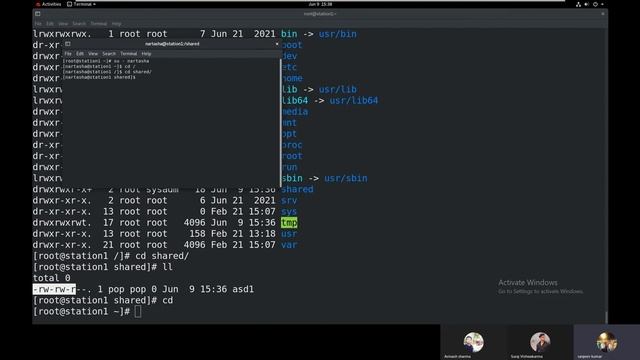The height and width of the screenshot is (360, 640).
Task: Click the 'srv' directory name
Action: (289, 200)
